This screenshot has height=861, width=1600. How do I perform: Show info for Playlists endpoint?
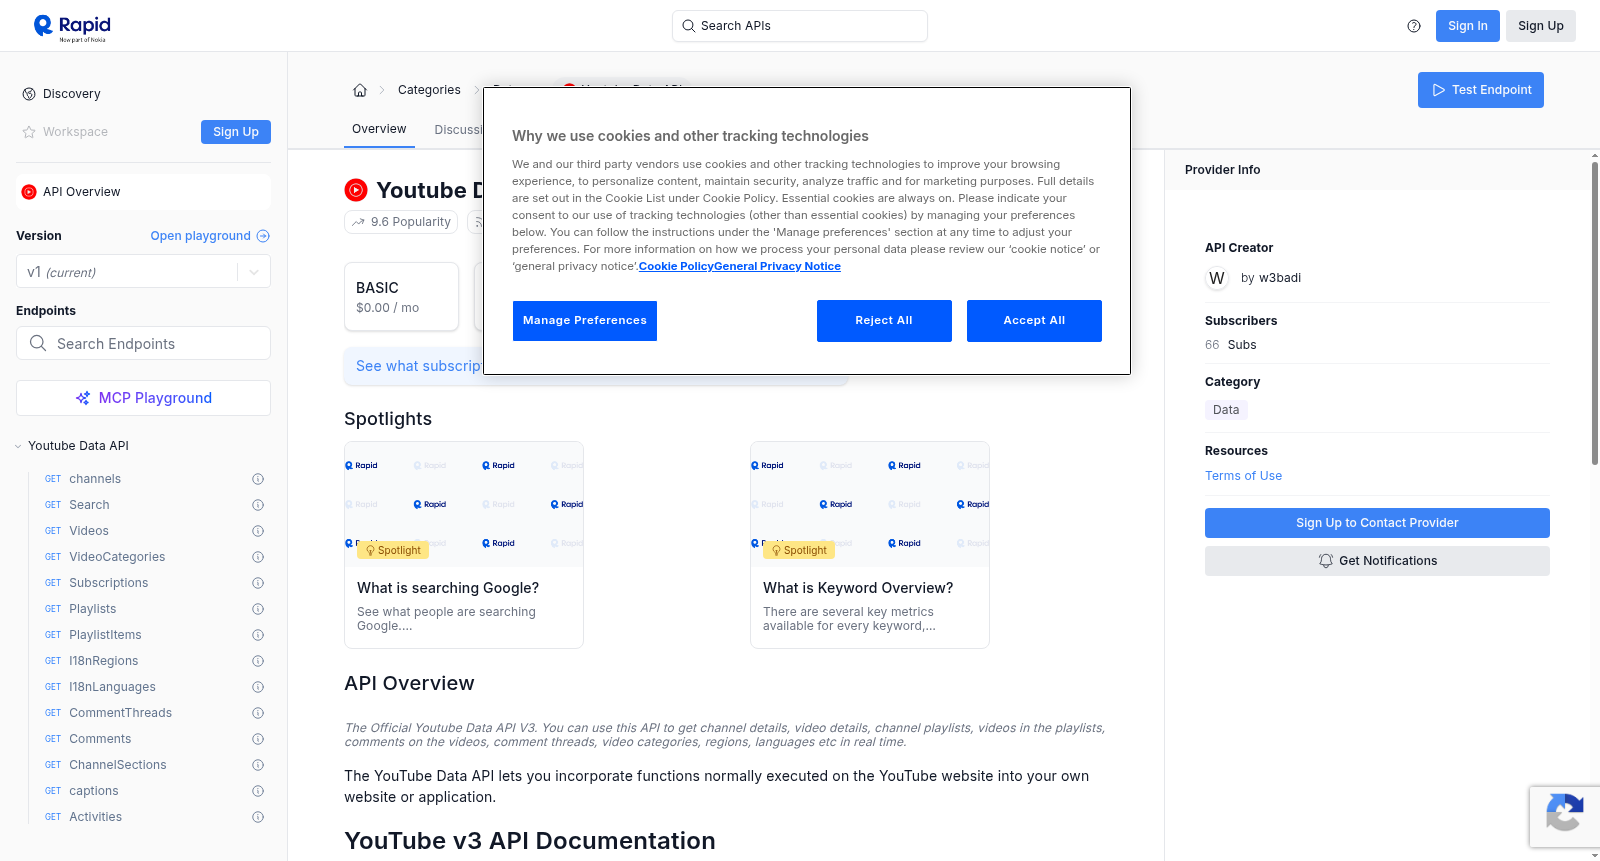point(258,609)
